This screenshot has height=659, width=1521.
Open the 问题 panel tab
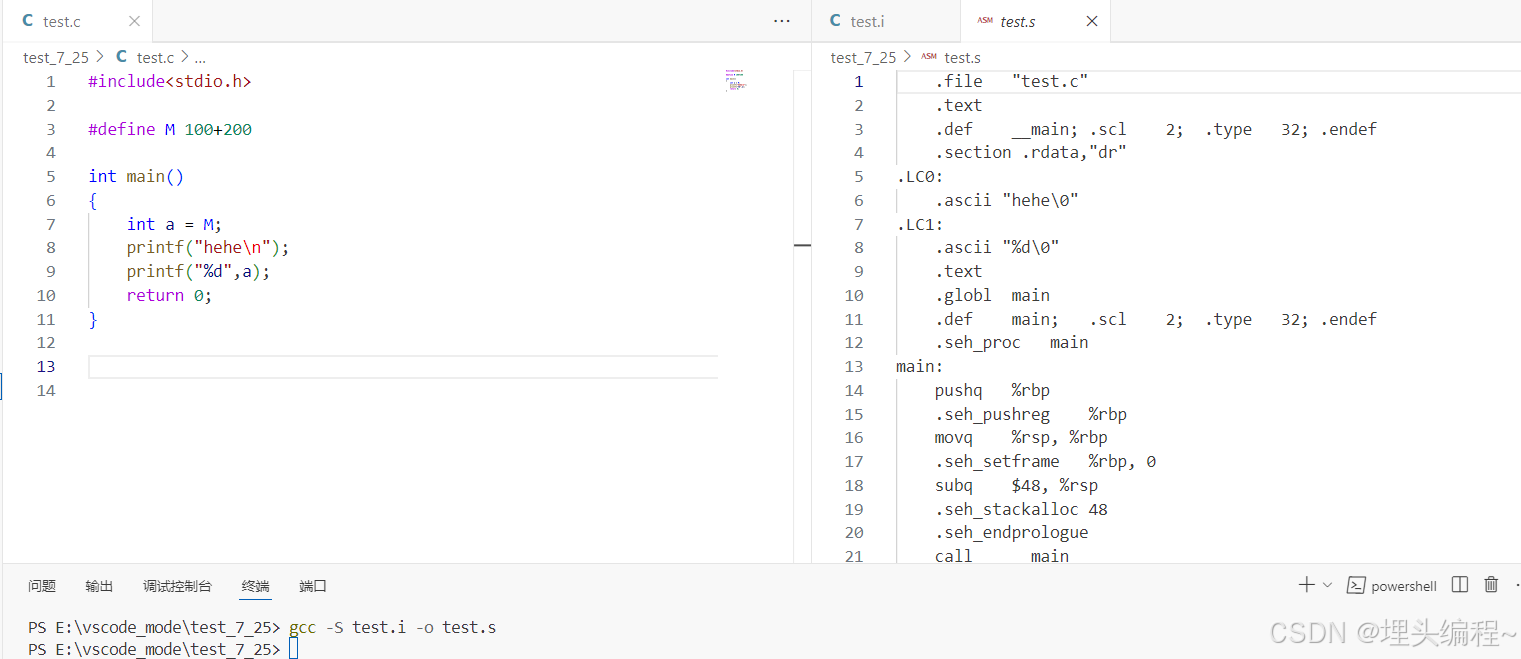(42, 586)
